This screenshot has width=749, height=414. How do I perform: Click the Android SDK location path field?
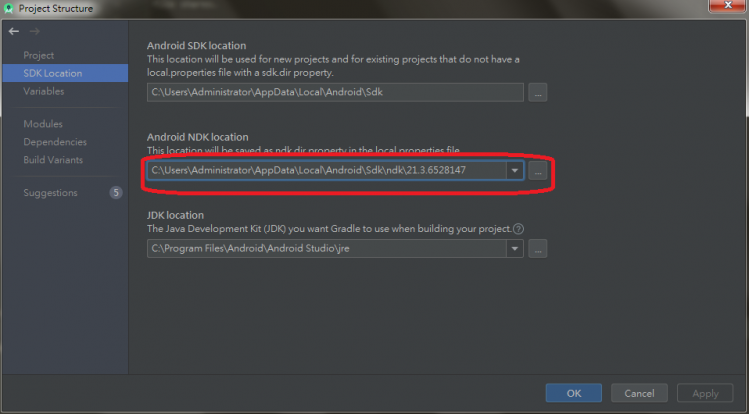tap(335, 93)
